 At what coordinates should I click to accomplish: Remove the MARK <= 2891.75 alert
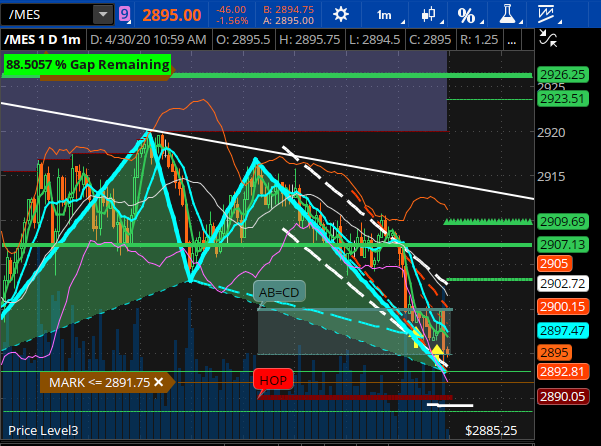coord(159,382)
